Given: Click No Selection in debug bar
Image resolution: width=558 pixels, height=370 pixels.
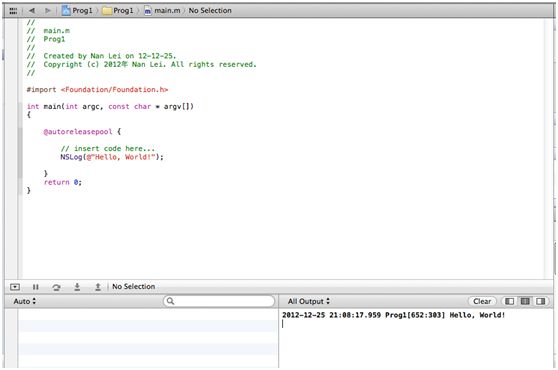Looking at the screenshot, I should (133, 286).
